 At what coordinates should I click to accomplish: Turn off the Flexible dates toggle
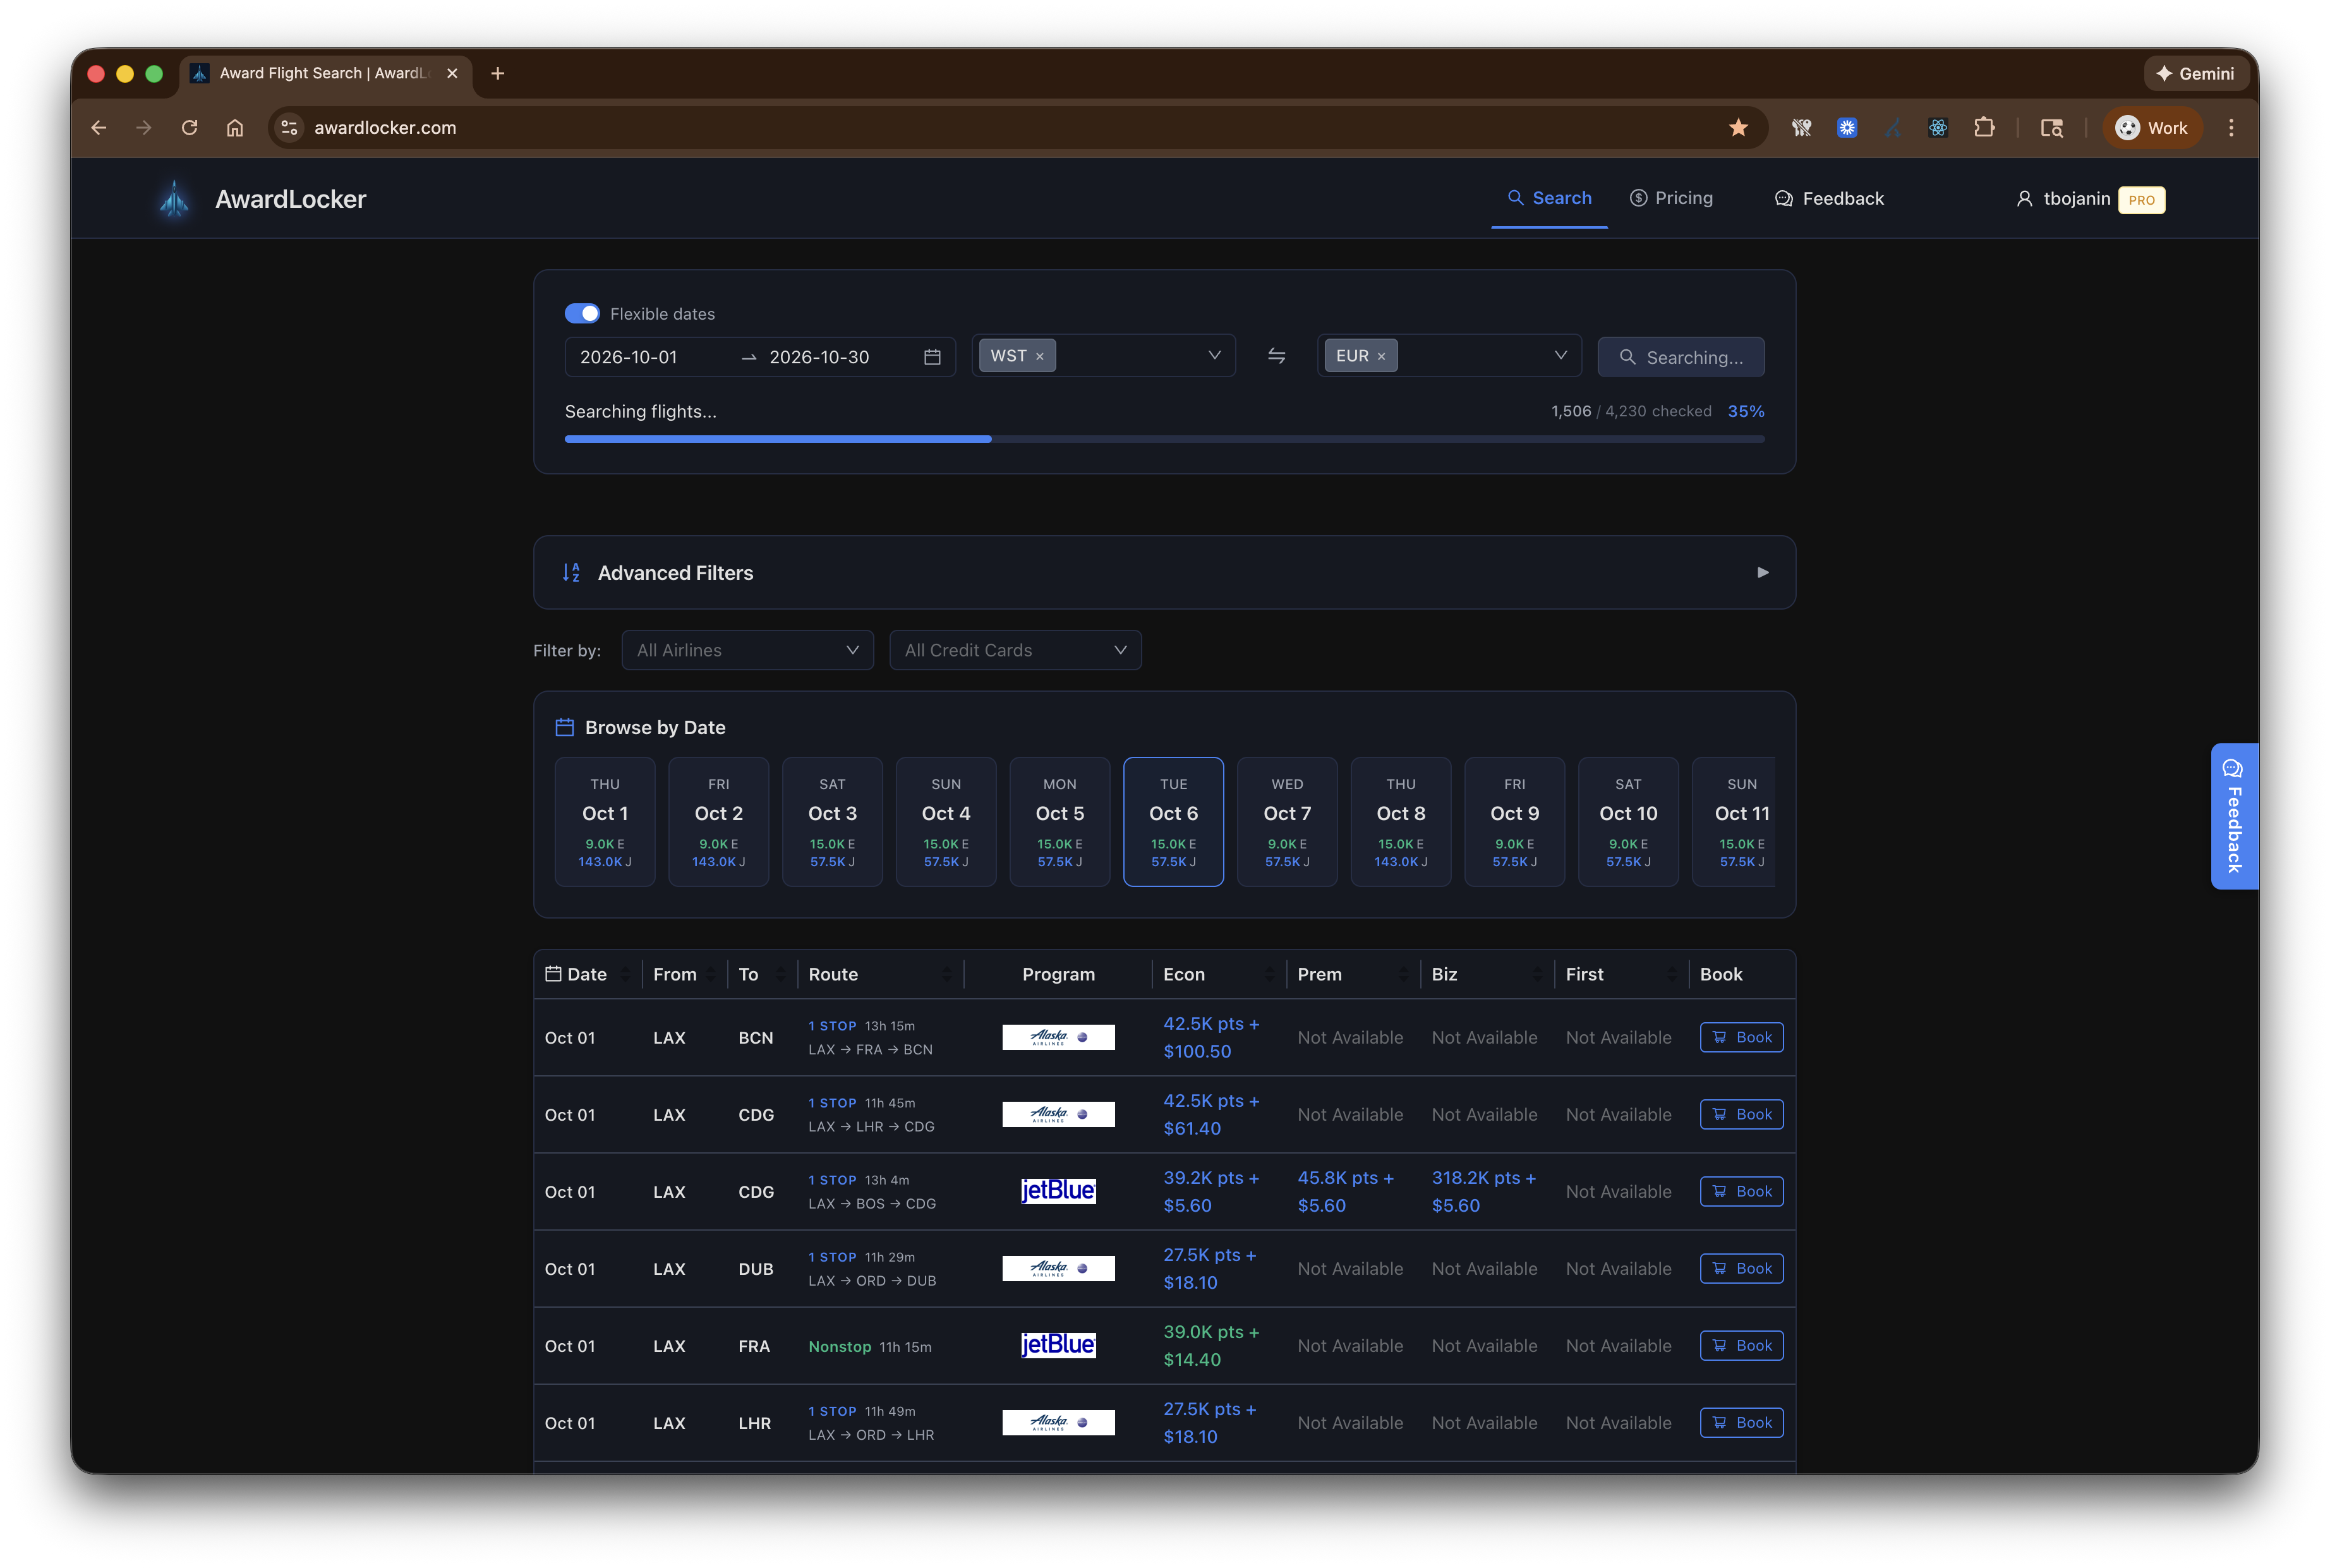point(582,314)
